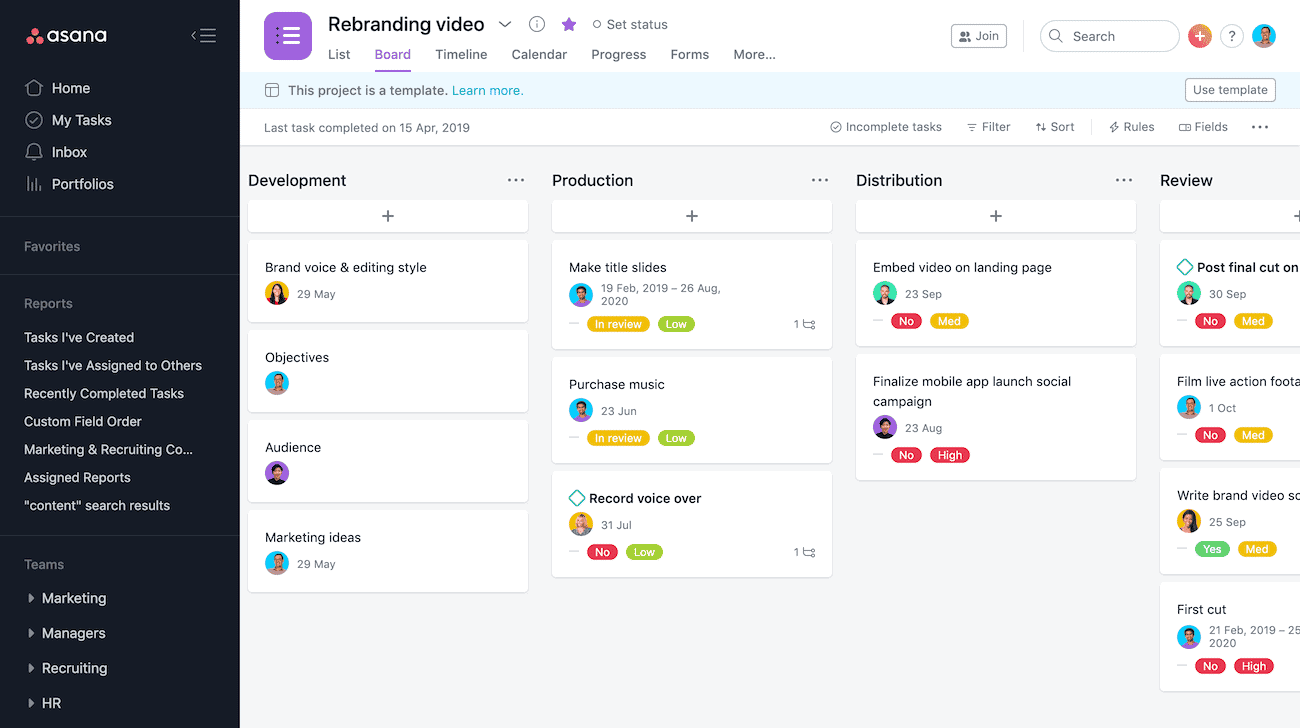Unfavorite project using the purple star
1300x728 pixels.
pos(569,24)
